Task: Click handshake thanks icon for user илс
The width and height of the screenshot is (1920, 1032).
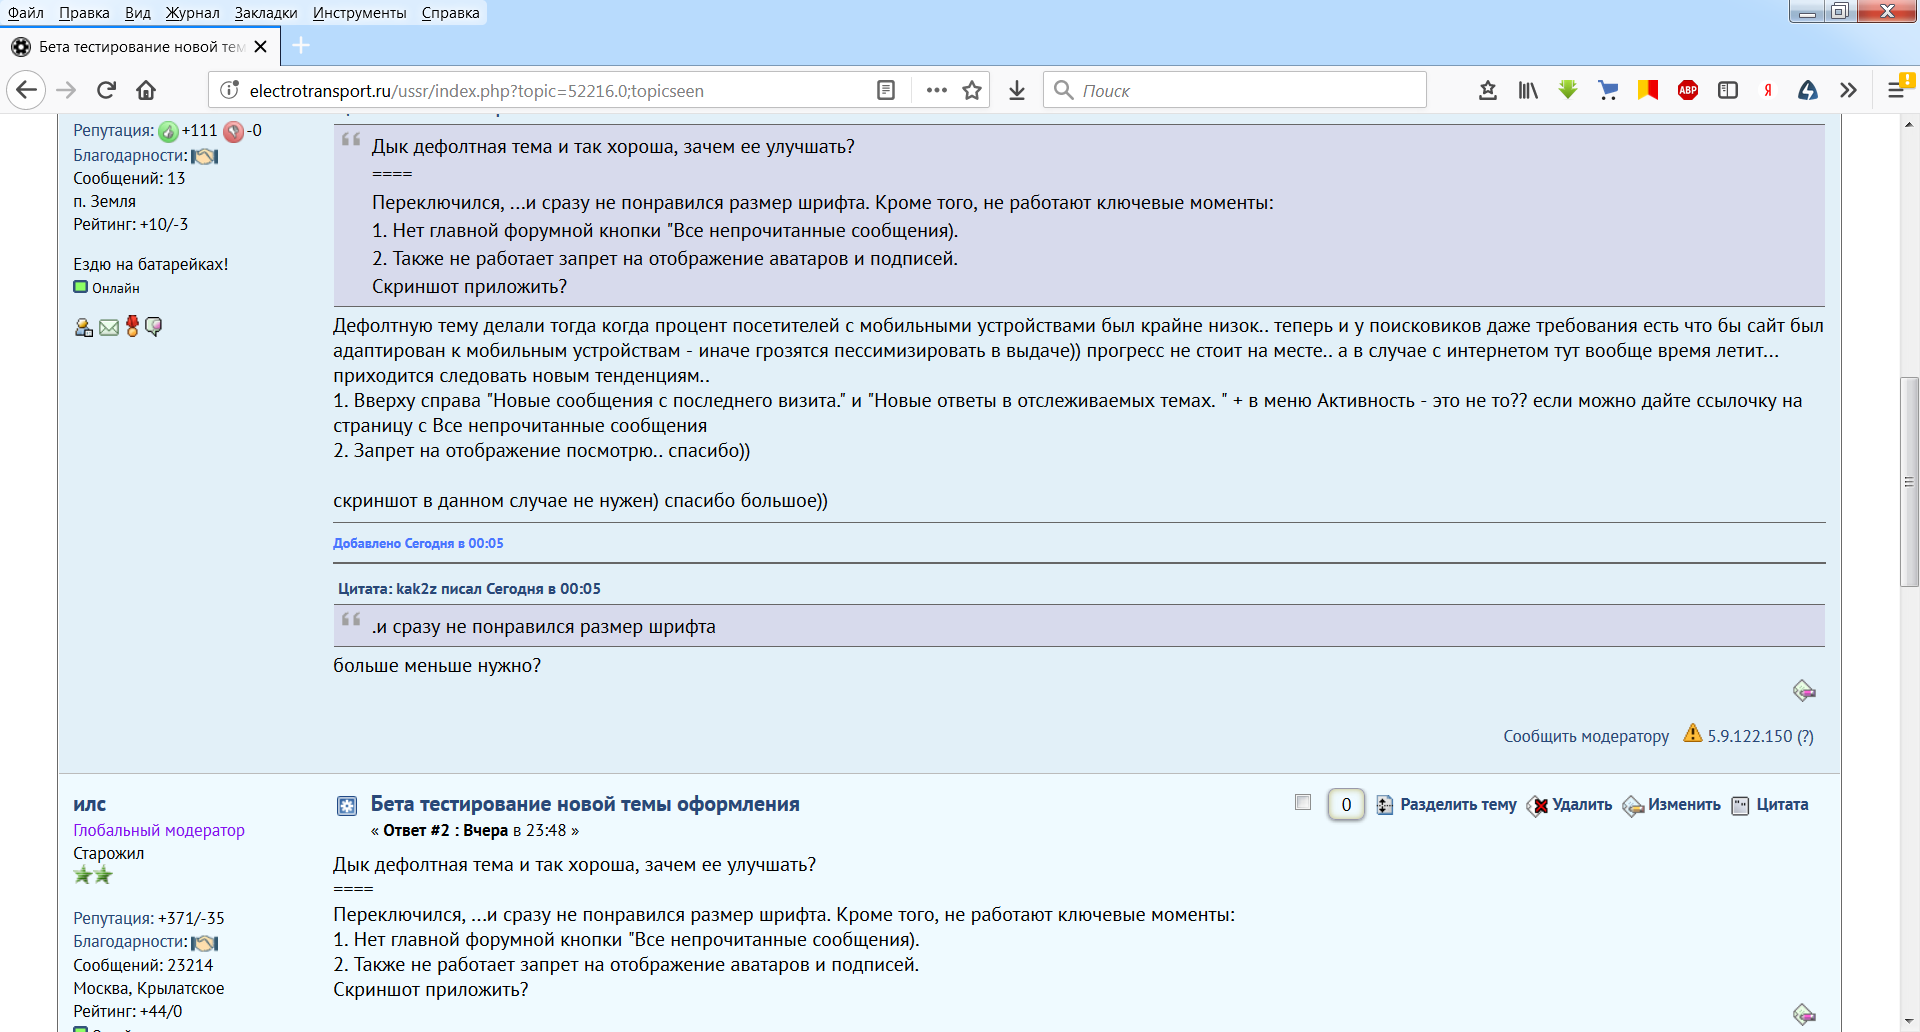Action: (204, 942)
